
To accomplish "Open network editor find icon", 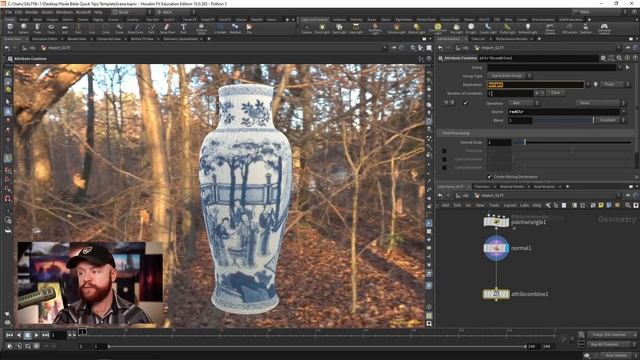I will point(627,205).
